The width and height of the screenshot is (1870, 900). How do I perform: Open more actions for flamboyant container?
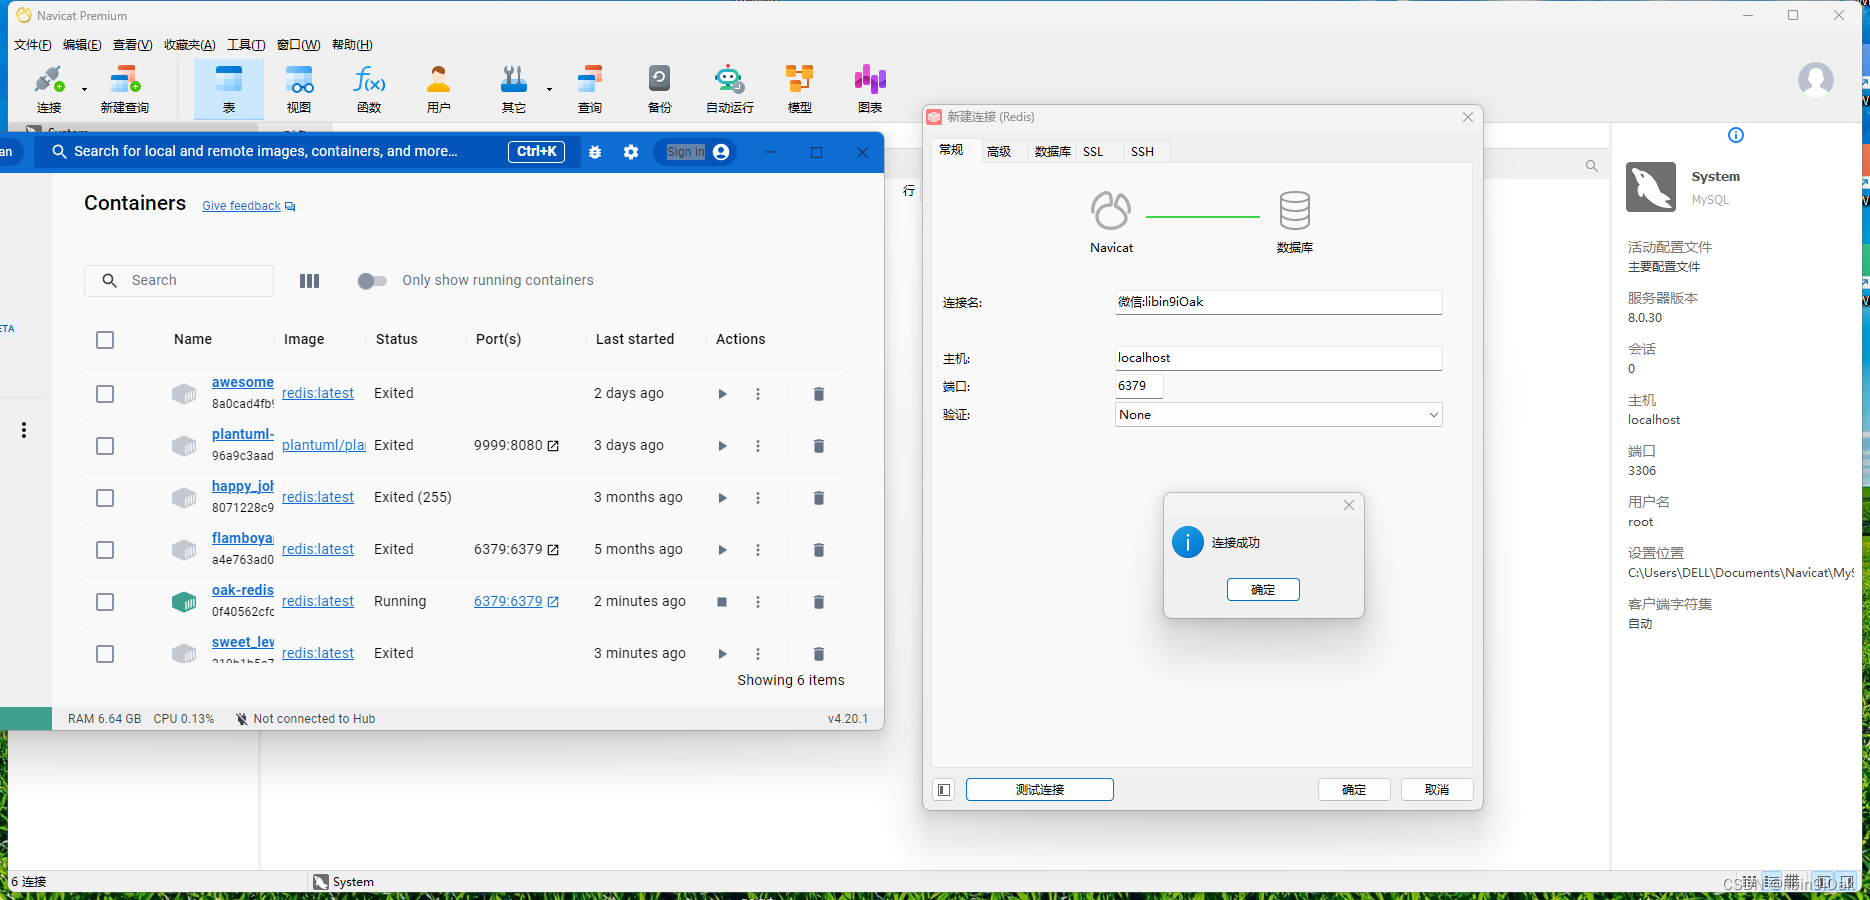click(x=758, y=550)
